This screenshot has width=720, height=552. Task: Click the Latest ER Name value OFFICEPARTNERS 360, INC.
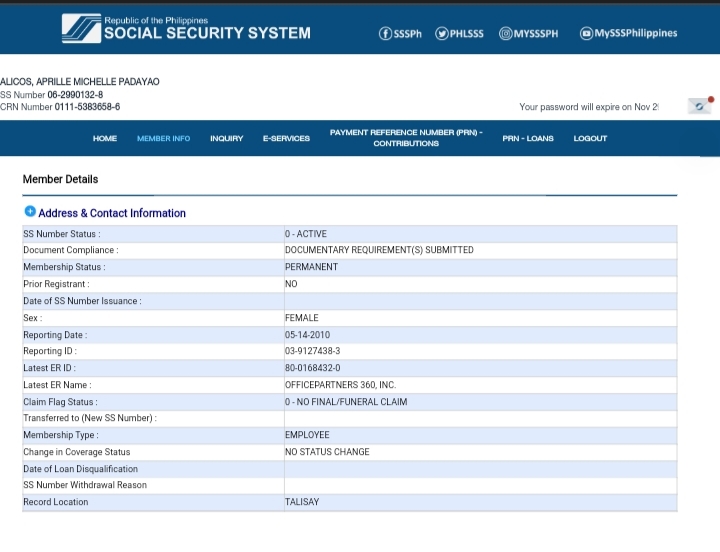tap(340, 385)
